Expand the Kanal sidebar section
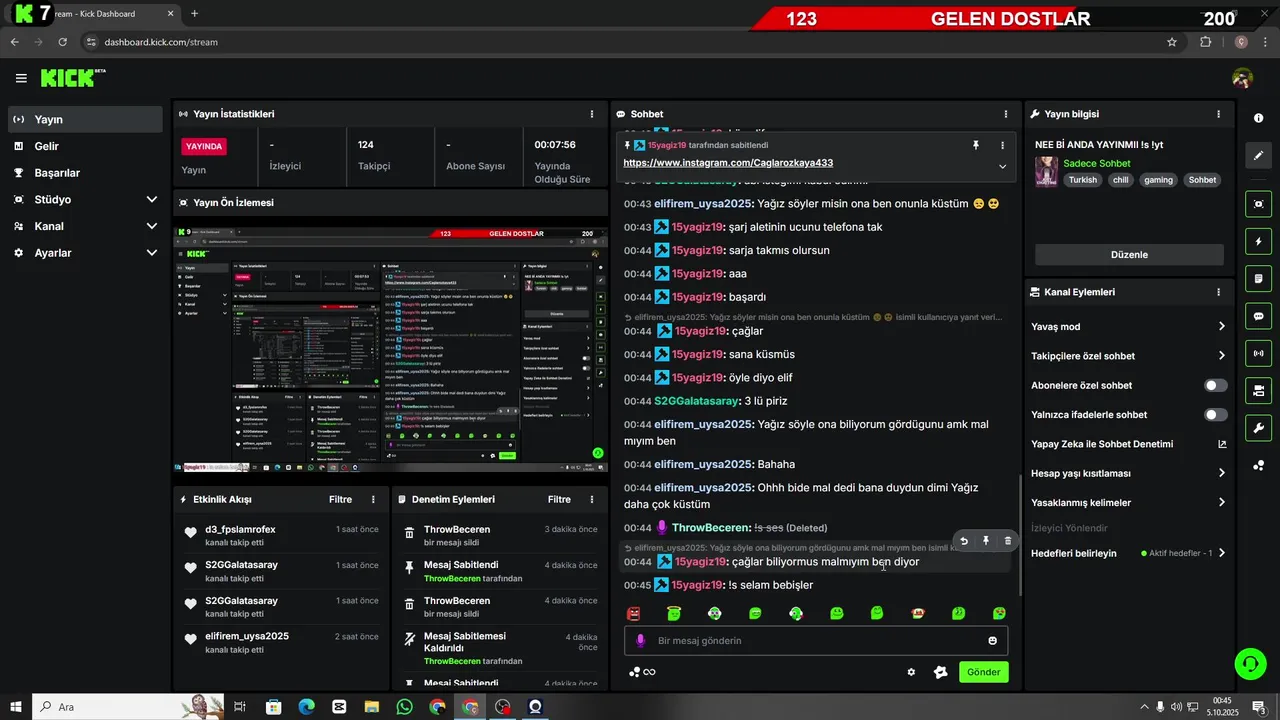Screen dimensions: 1280x720 click(85, 226)
